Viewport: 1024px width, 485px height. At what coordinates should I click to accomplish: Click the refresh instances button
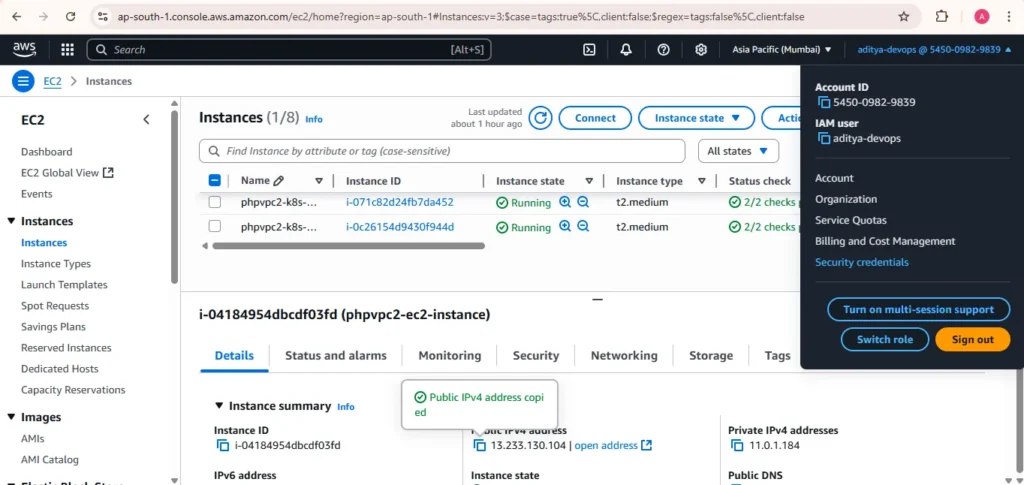pyautogui.click(x=540, y=118)
